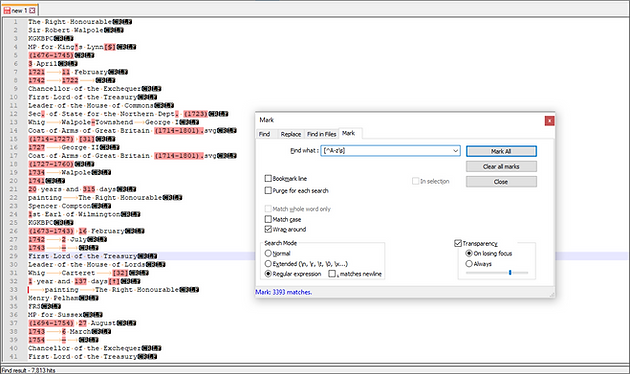
Task: Click 'MP for Sussex' on line 36
Action: coord(55,315)
